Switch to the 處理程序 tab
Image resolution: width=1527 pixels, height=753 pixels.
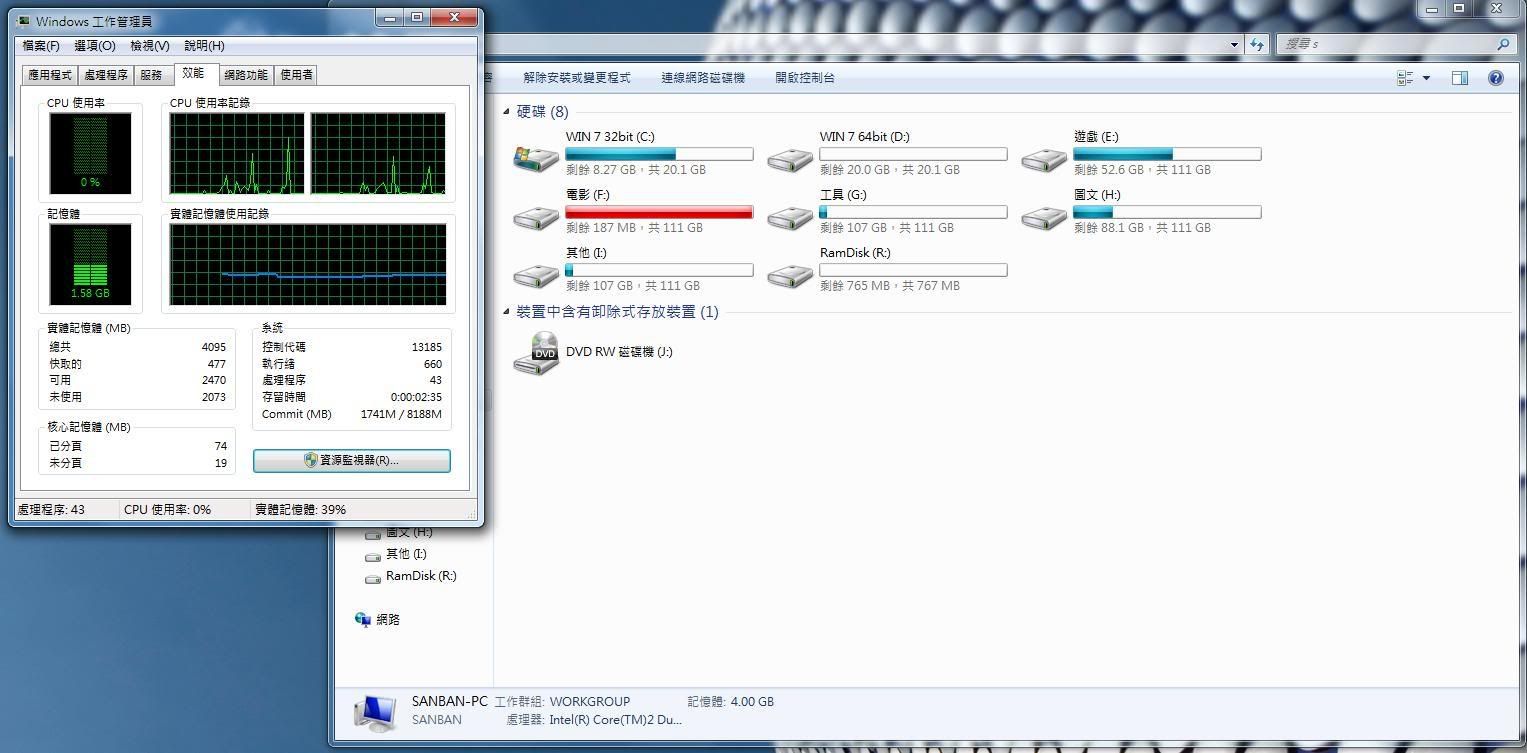(106, 75)
